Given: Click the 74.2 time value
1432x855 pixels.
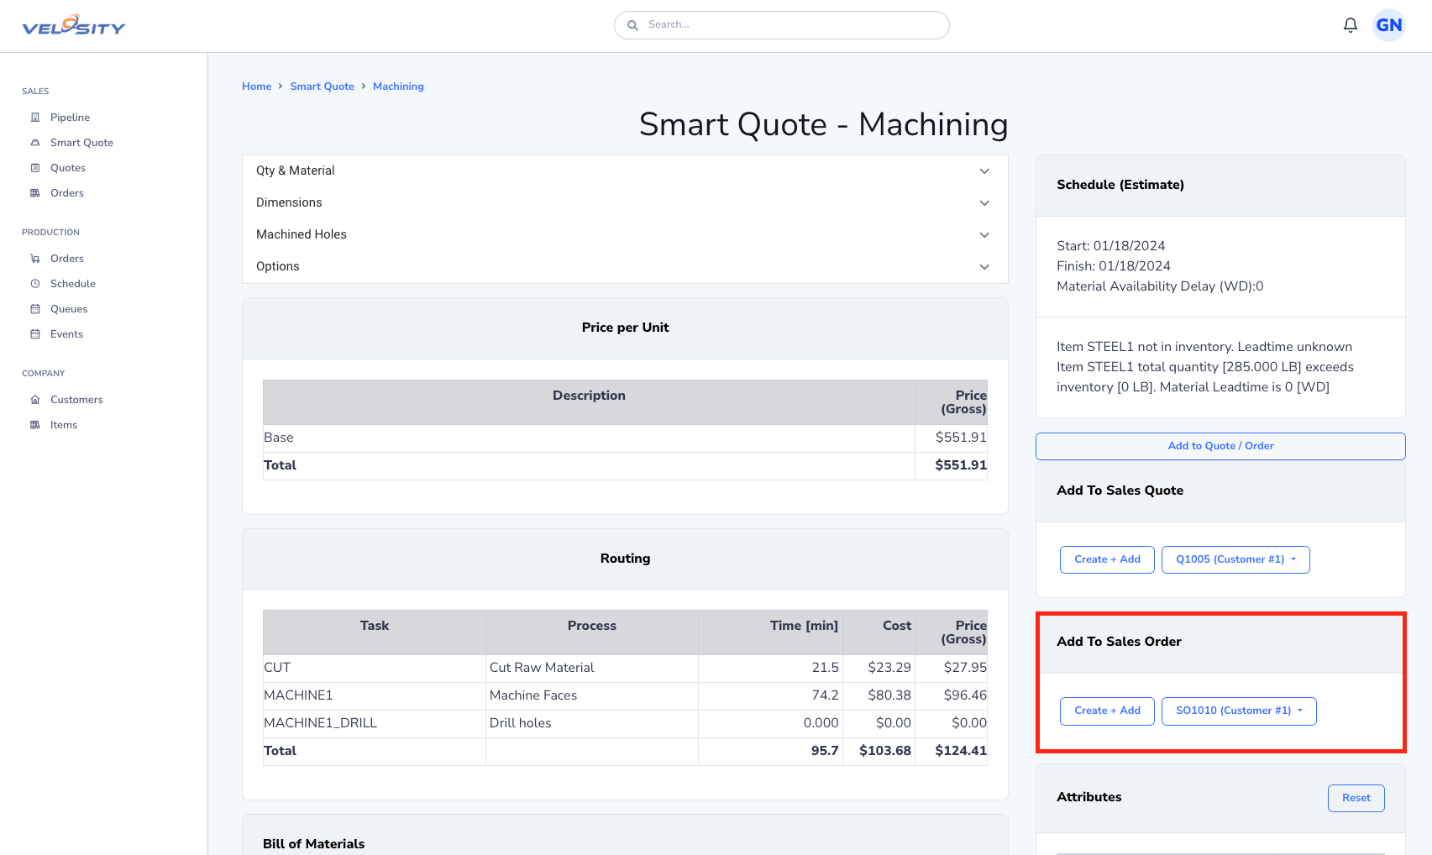Looking at the screenshot, I should 825,696.
